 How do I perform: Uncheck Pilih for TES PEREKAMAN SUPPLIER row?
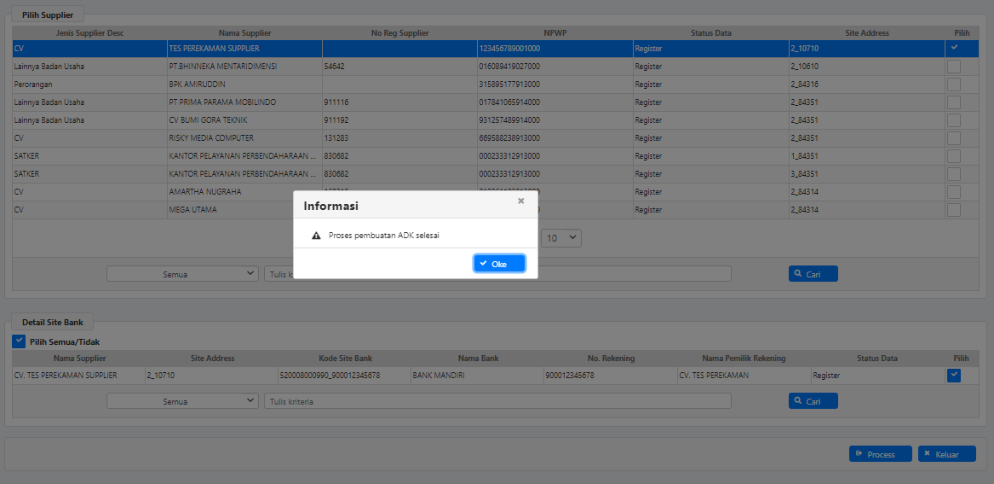click(953, 47)
